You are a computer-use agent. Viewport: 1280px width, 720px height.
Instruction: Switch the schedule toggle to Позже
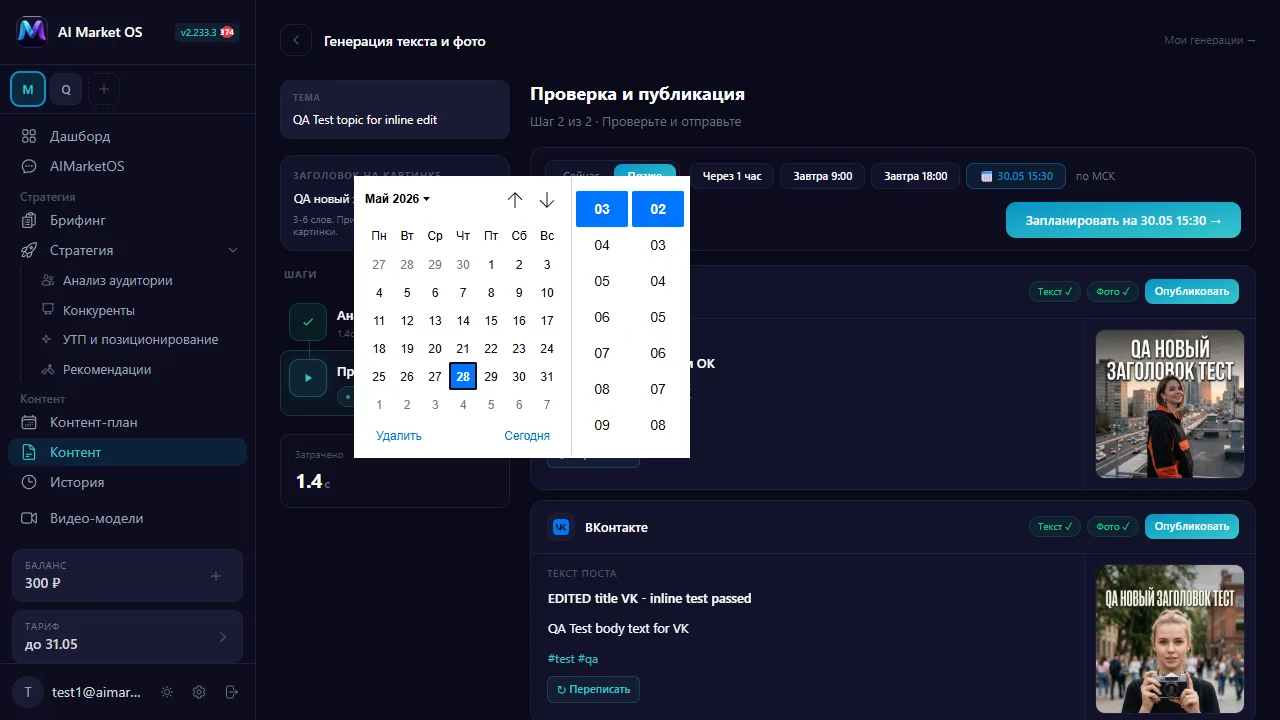pyautogui.click(x=645, y=176)
